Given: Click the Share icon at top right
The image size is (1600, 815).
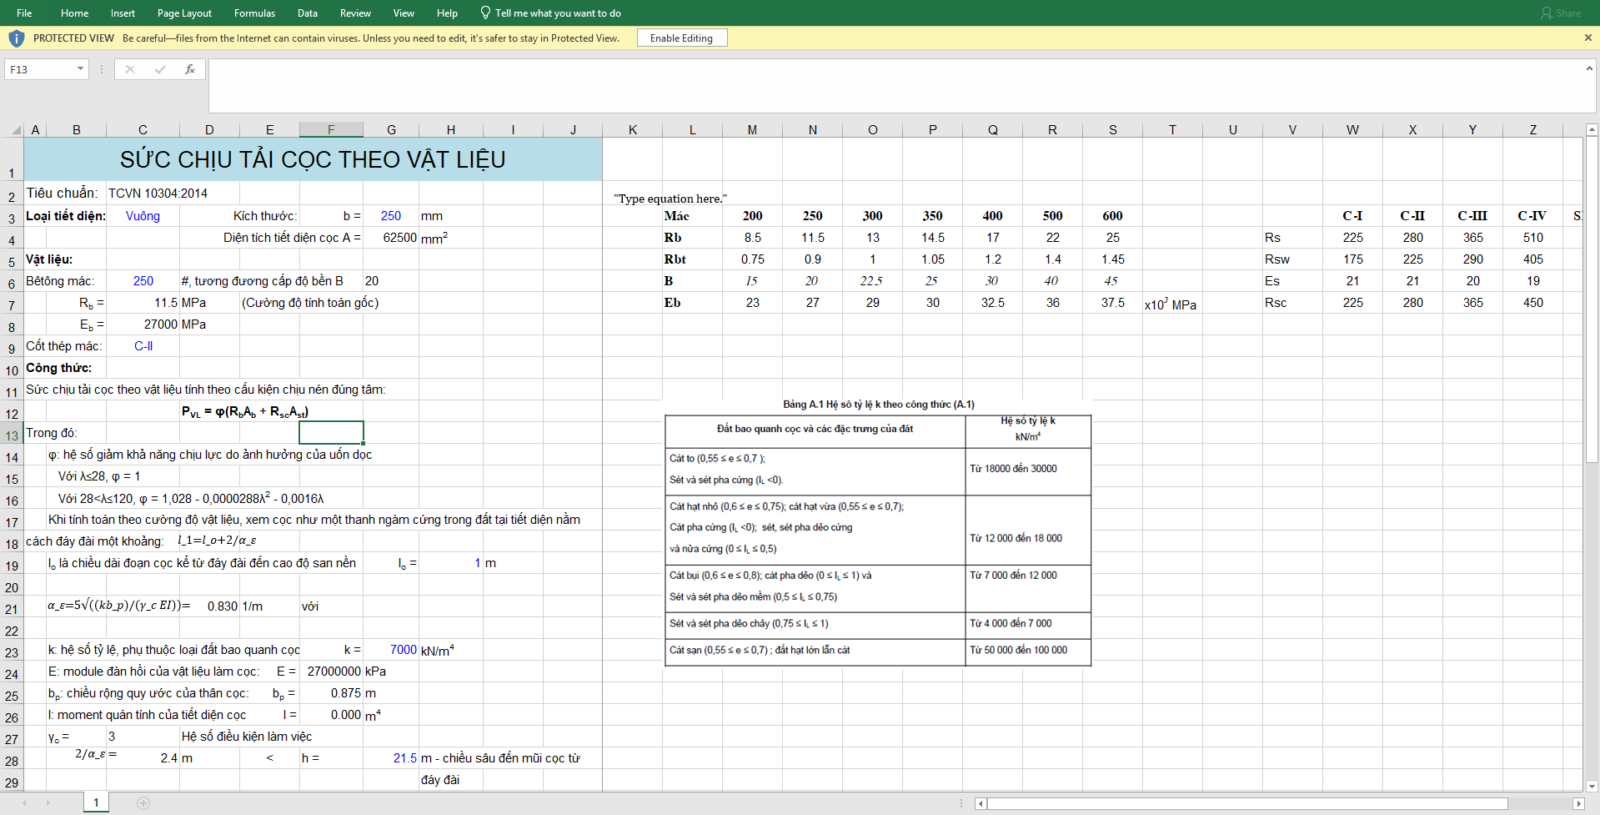Looking at the screenshot, I should (1560, 13).
